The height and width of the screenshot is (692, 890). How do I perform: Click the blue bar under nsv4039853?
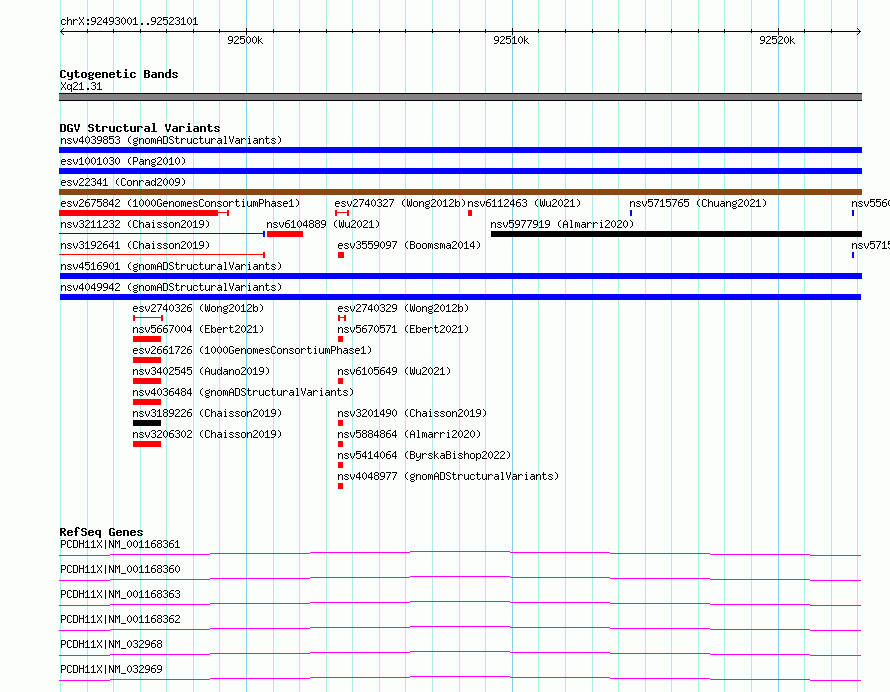[460, 150]
